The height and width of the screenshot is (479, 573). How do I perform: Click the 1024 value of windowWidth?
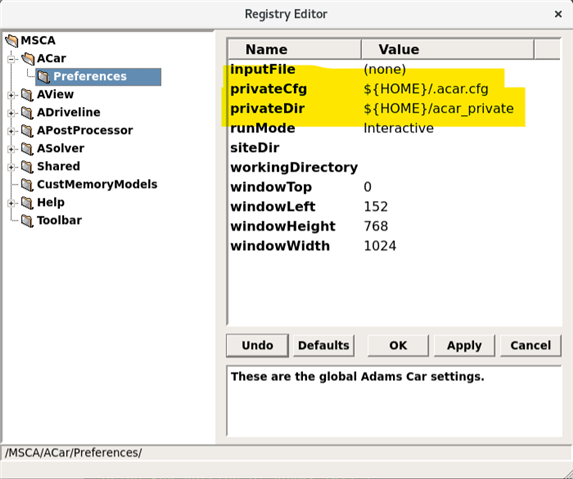[380, 246]
